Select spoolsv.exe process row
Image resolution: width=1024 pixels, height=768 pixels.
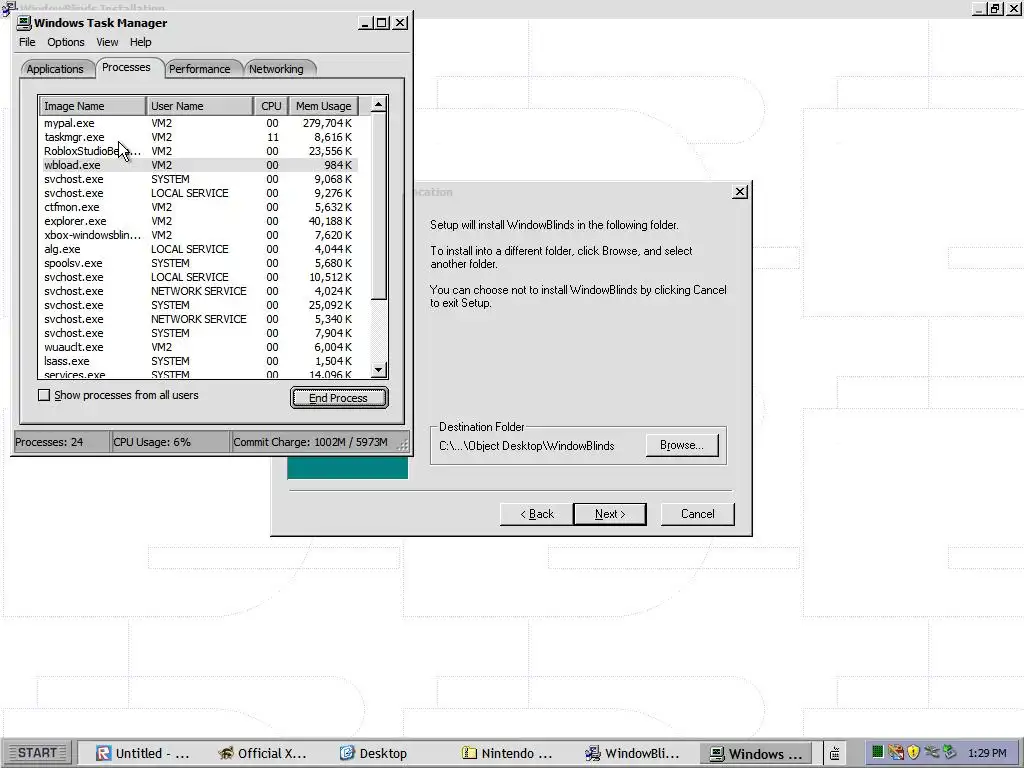[x=199, y=263]
